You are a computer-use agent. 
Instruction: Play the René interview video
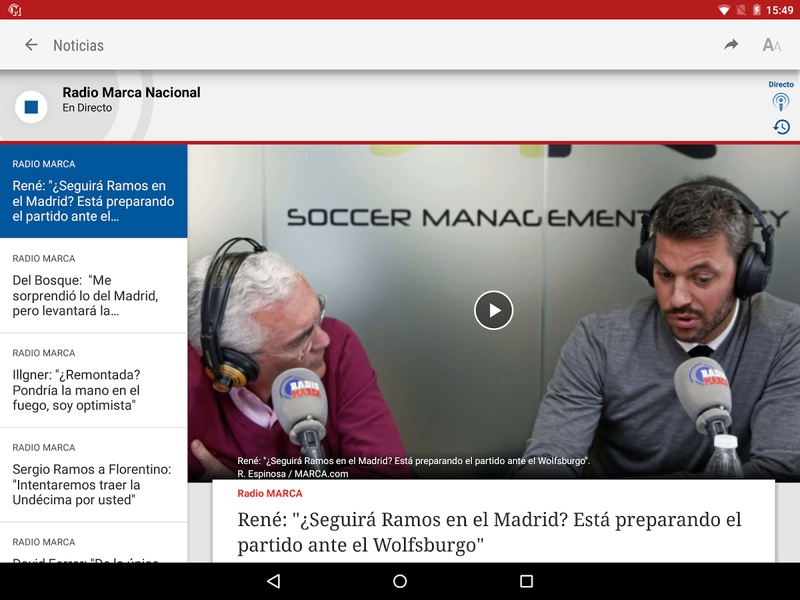[493, 310]
